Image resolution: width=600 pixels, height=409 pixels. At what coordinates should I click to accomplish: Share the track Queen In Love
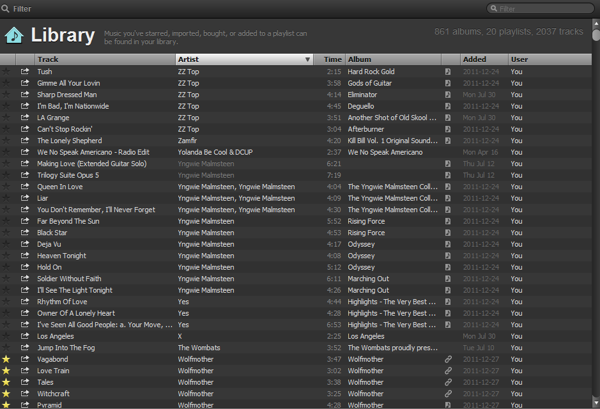tap(25, 186)
